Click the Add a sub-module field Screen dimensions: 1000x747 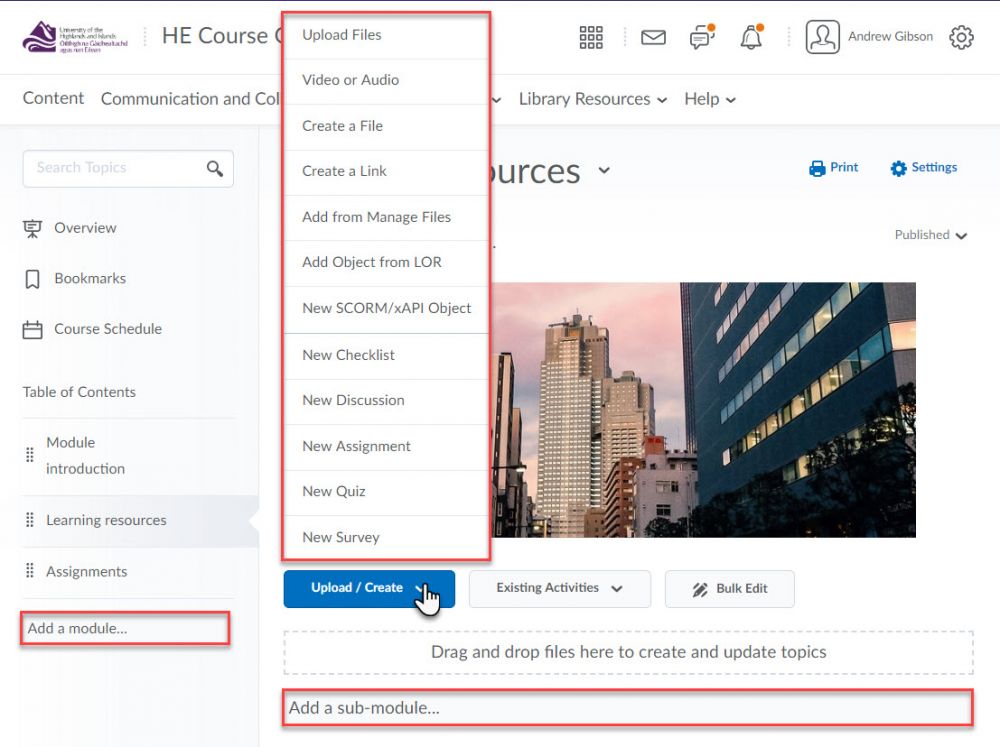click(x=628, y=707)
